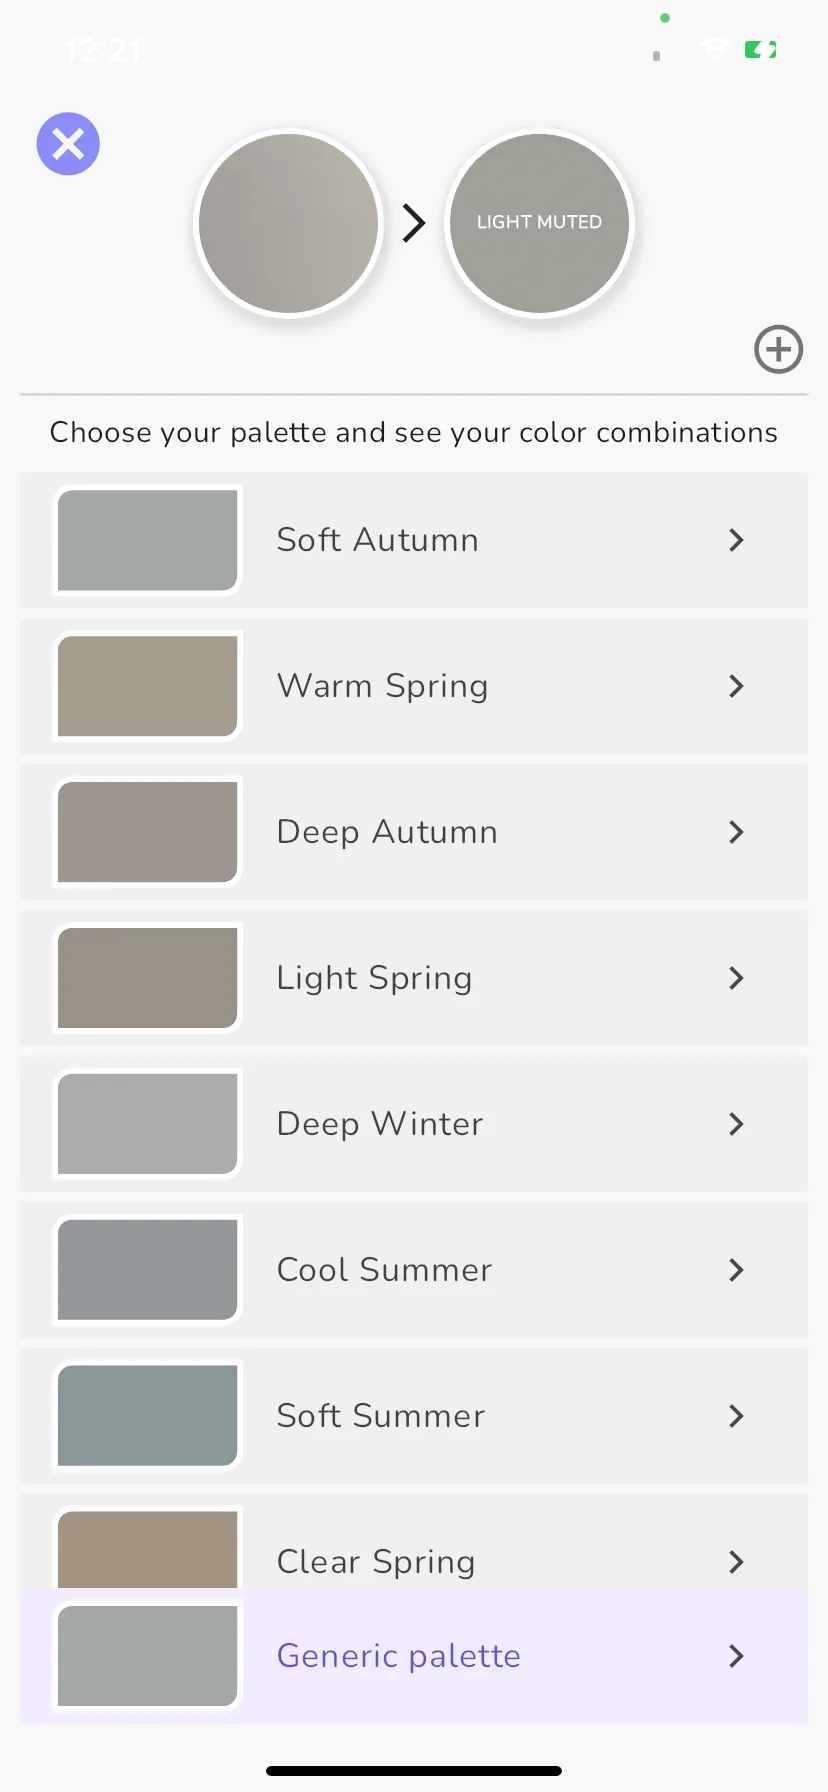Screen dimensions: 828x1792
Task: Select the Soft Summer teal swatch
Action: pyautogui.click(x=148, y=1416)
